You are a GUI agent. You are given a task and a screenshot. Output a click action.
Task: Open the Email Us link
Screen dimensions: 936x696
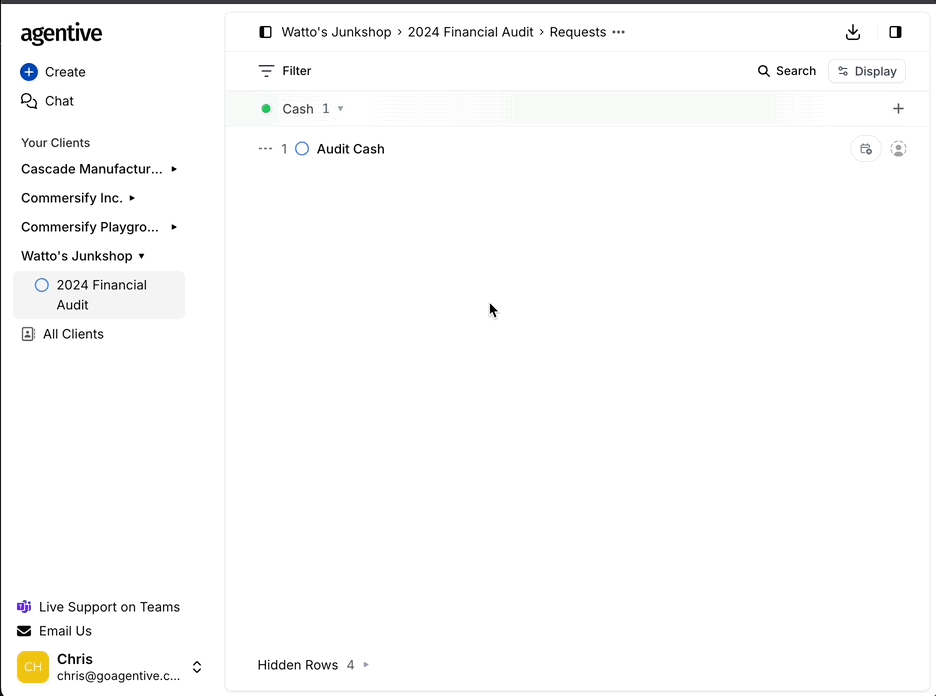click(x=65, y=631)
